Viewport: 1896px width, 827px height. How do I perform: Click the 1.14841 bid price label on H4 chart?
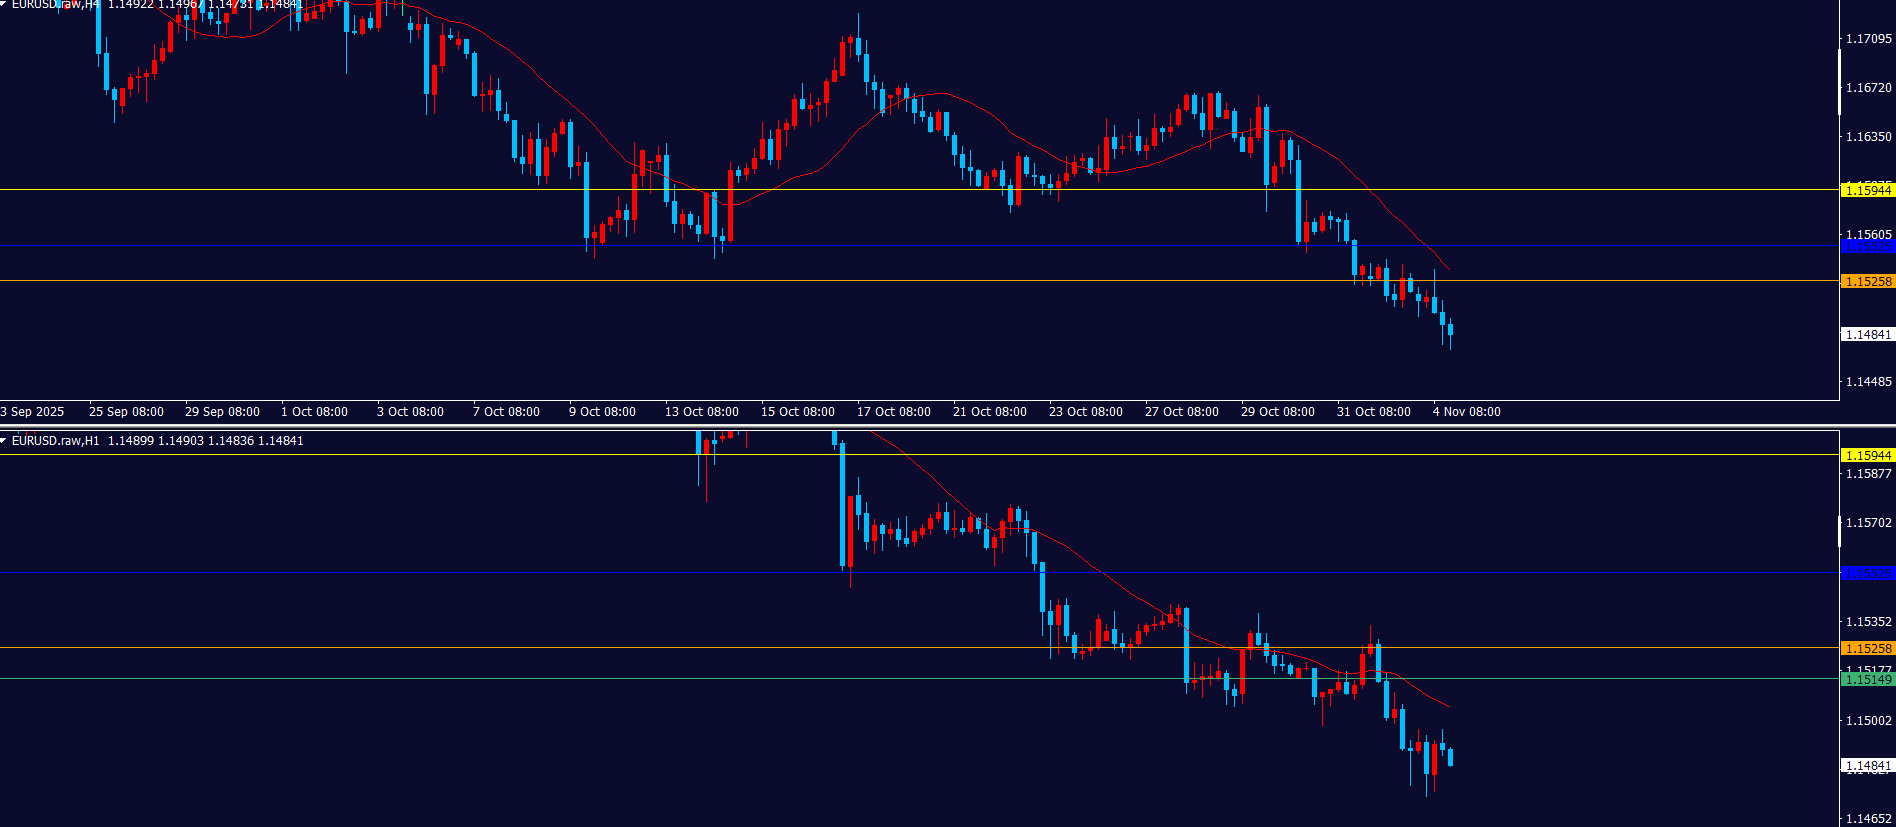click(x=1867, y=335)
